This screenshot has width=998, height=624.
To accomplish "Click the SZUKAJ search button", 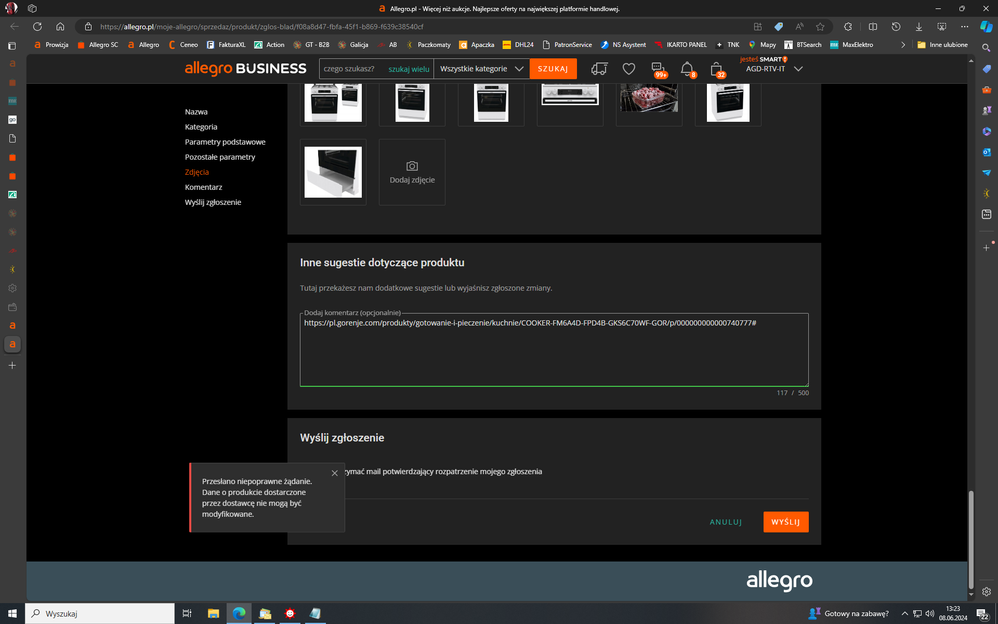I will click(x=553, y=69).
